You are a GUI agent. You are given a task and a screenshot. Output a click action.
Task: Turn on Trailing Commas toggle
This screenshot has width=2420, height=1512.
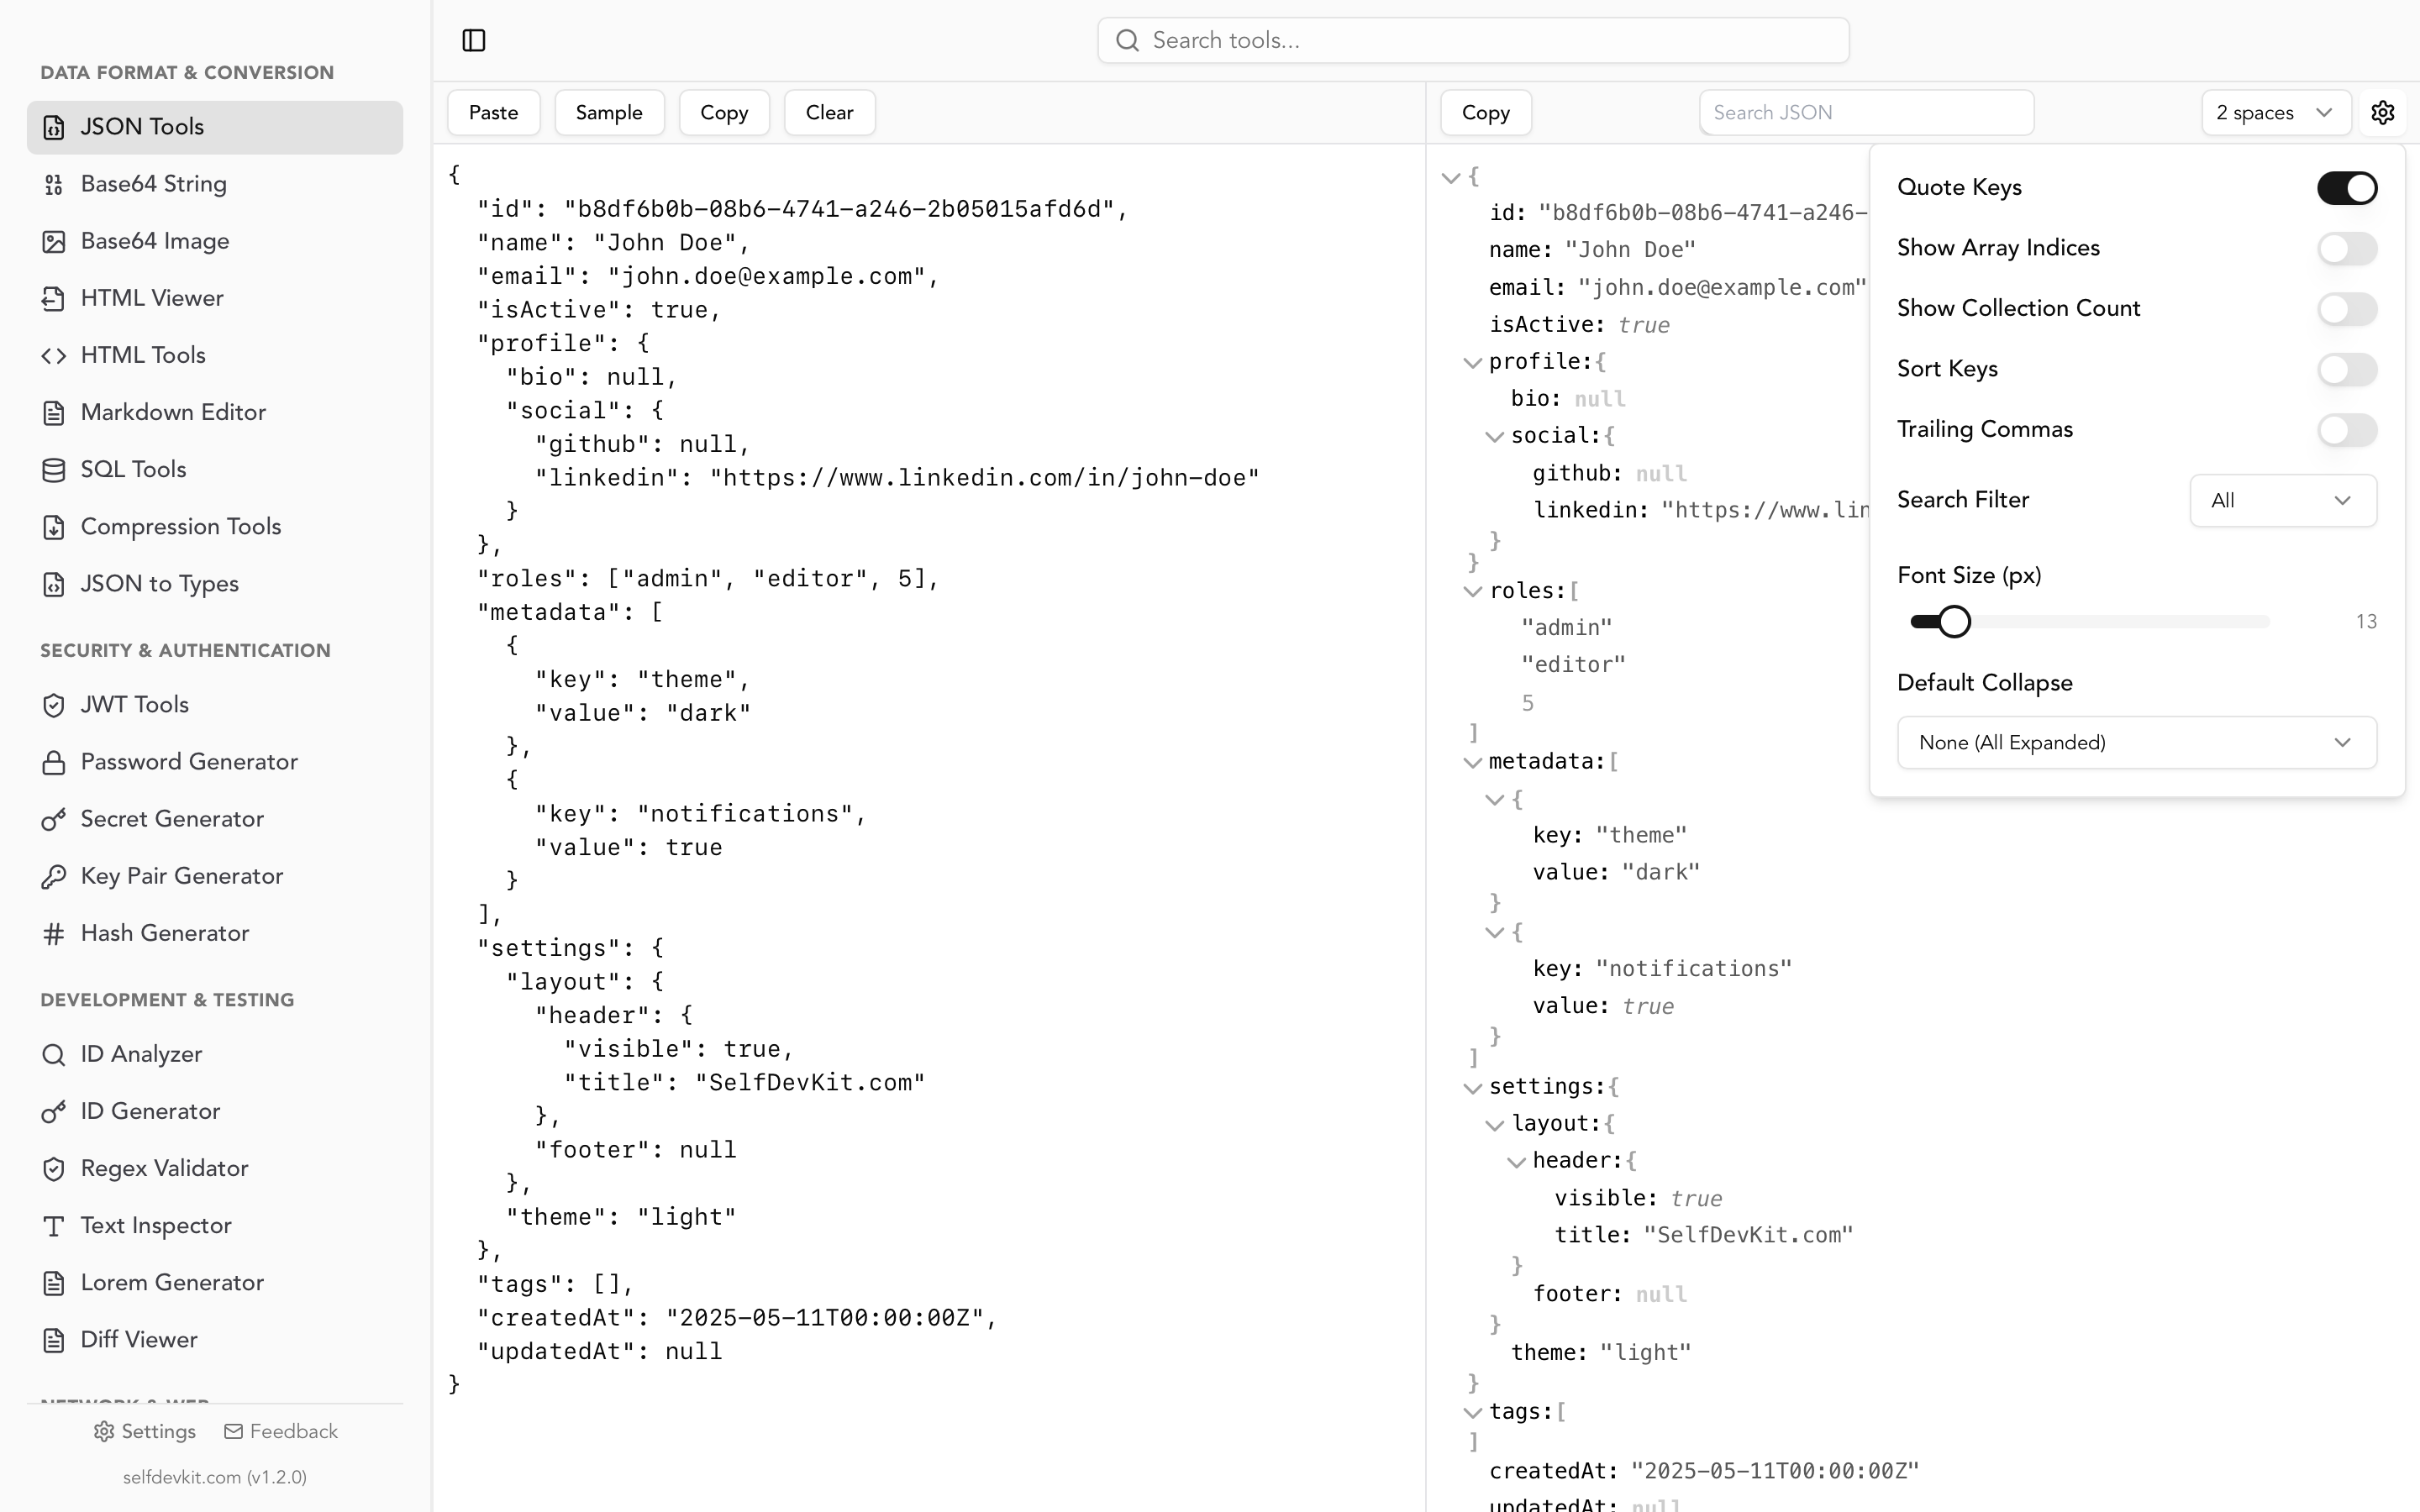[2346, 429]
